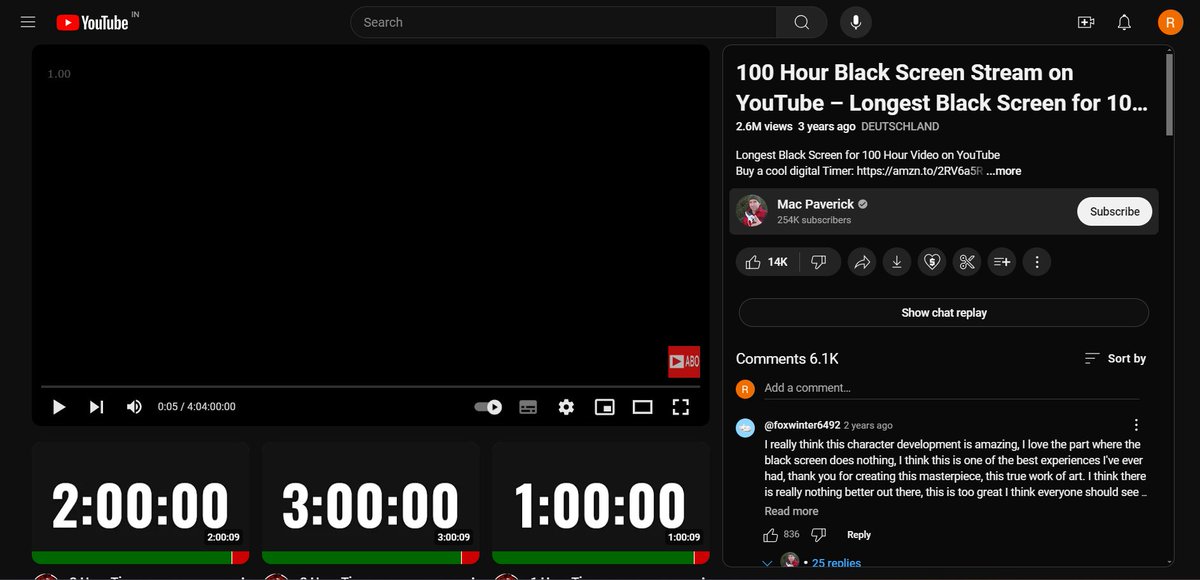The height and width of the screenshot is (580, 1200).
Task: Click the video title text
Action: tap(941, 88)
